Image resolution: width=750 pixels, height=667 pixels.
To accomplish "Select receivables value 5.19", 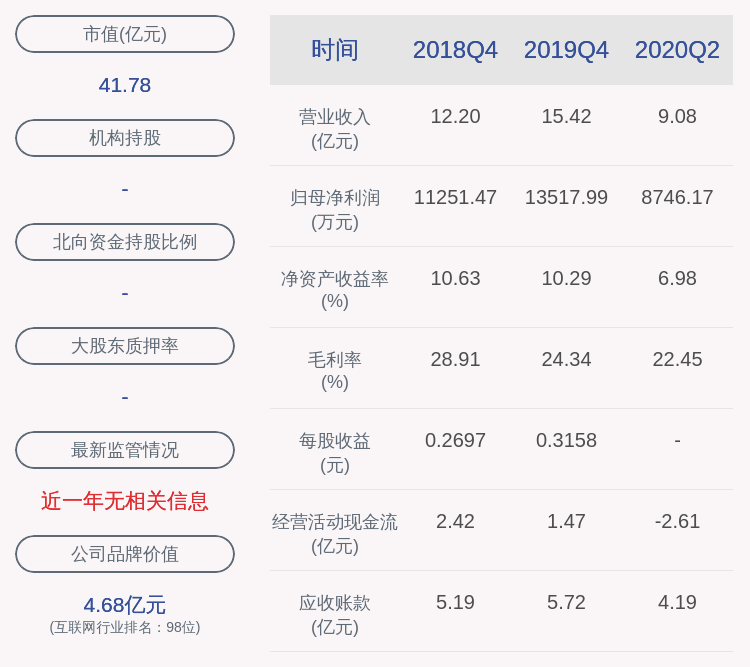I will [x=455, y=602].
